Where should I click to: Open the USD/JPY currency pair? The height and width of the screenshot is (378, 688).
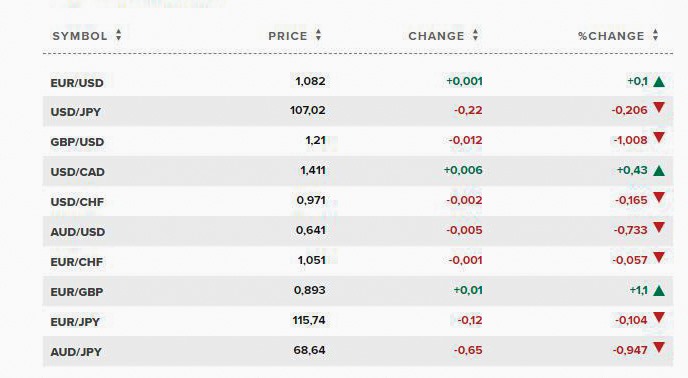point(75,112)
